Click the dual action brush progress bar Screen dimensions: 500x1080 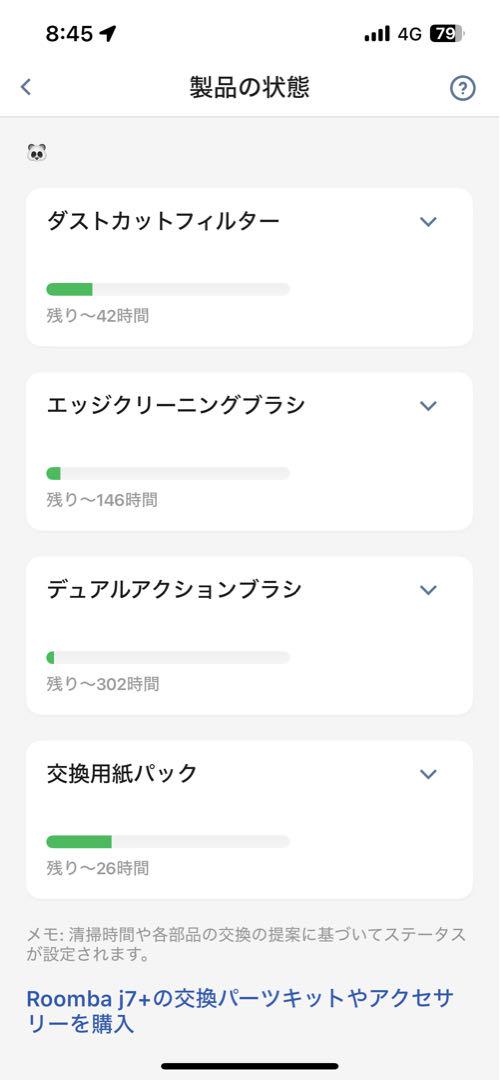pos(168,658)
